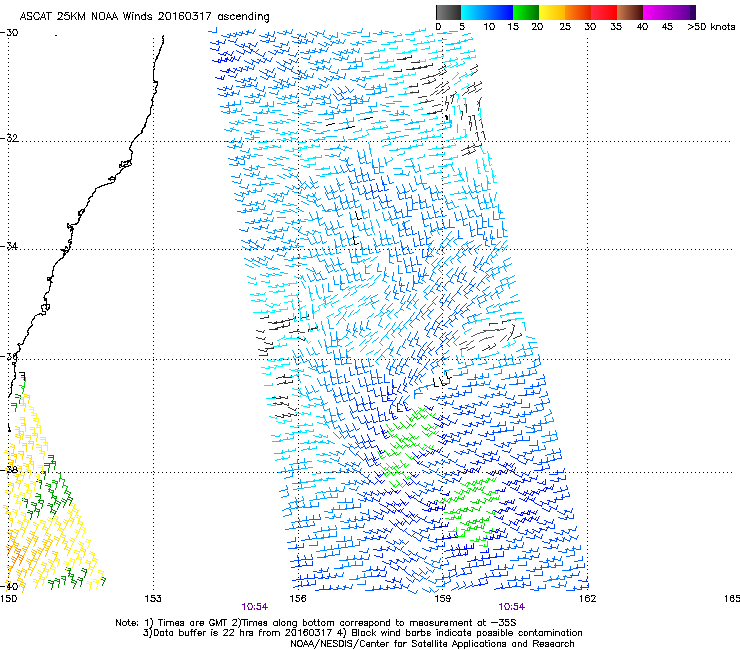Select the '-38' latitude axis label

pos(9,470)
